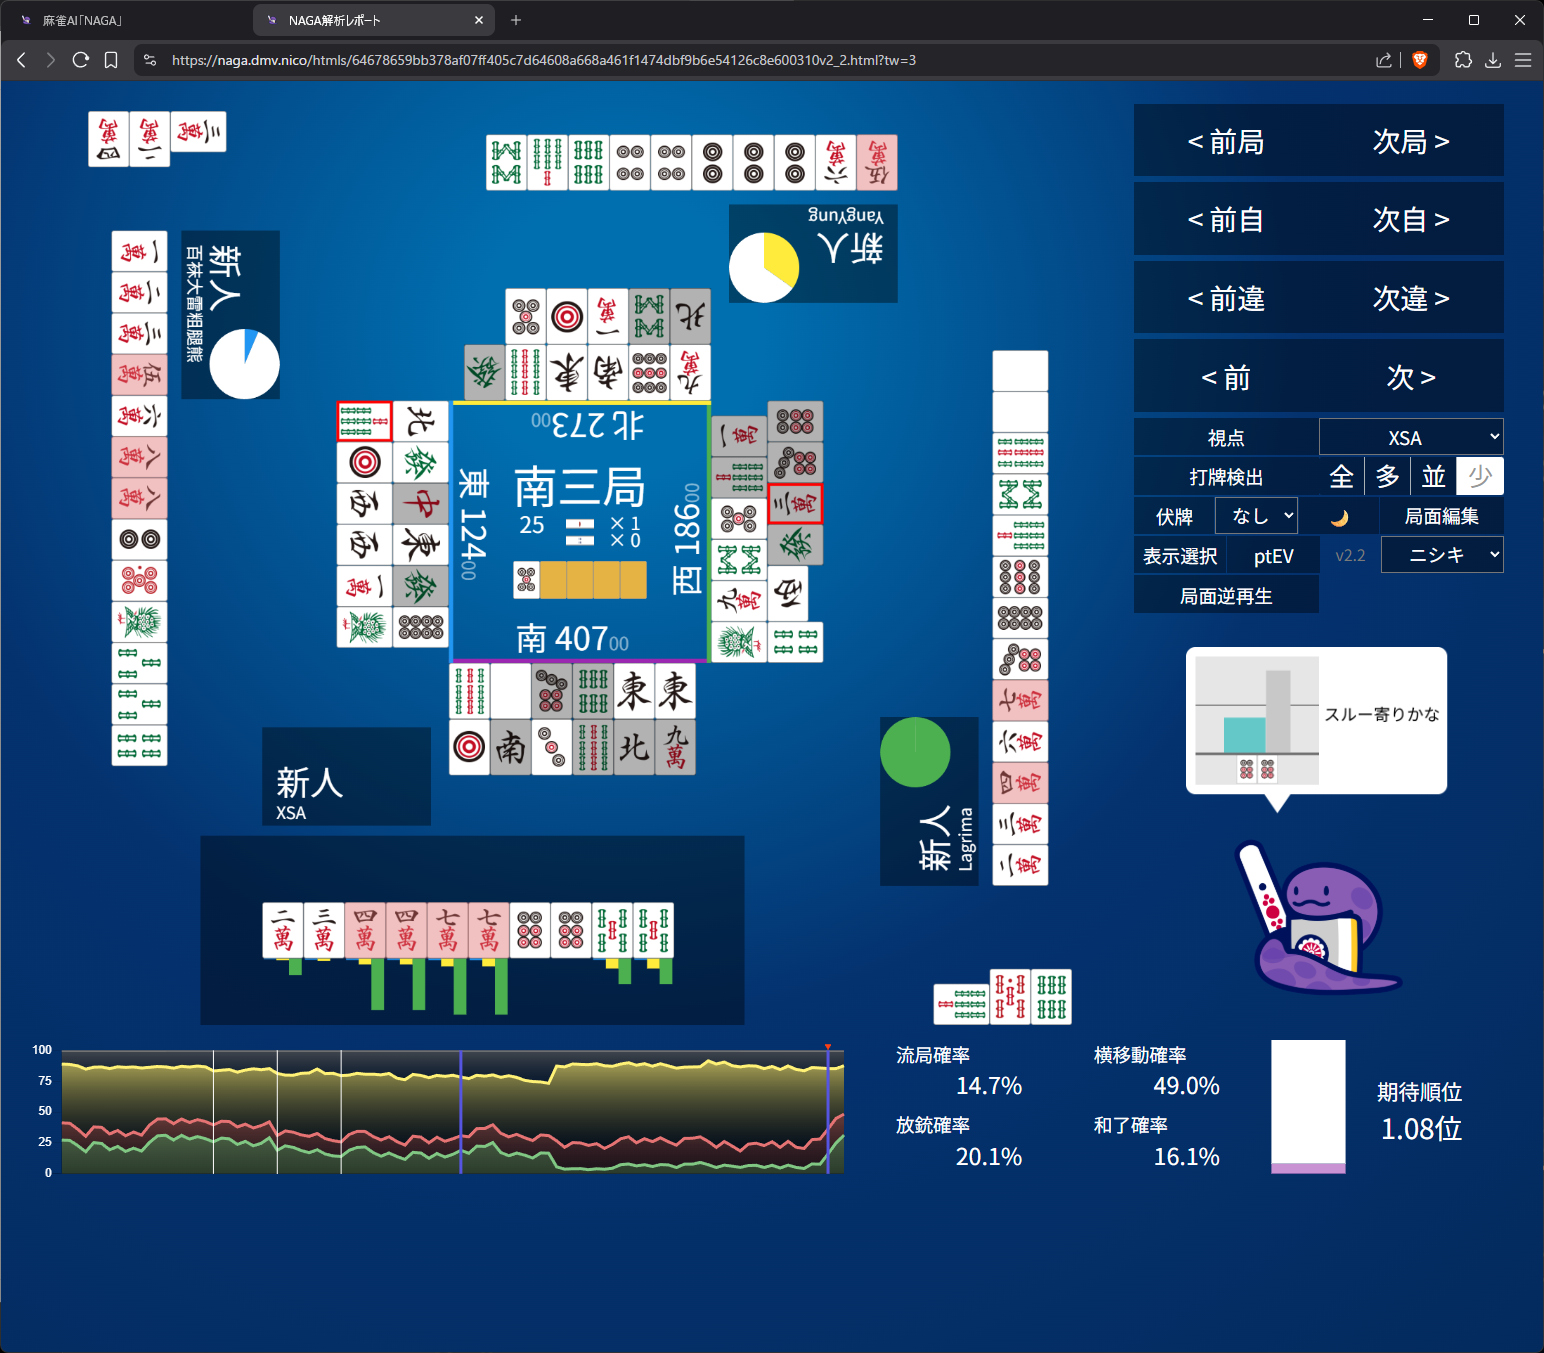Open the ニシキ model dropdown

click(1441, 555)
